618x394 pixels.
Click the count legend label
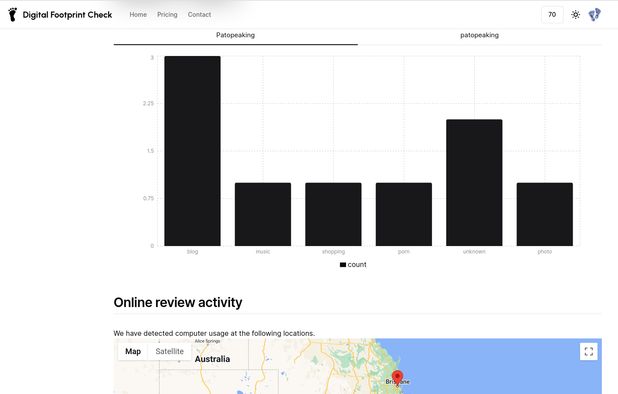tap(357, 265)
